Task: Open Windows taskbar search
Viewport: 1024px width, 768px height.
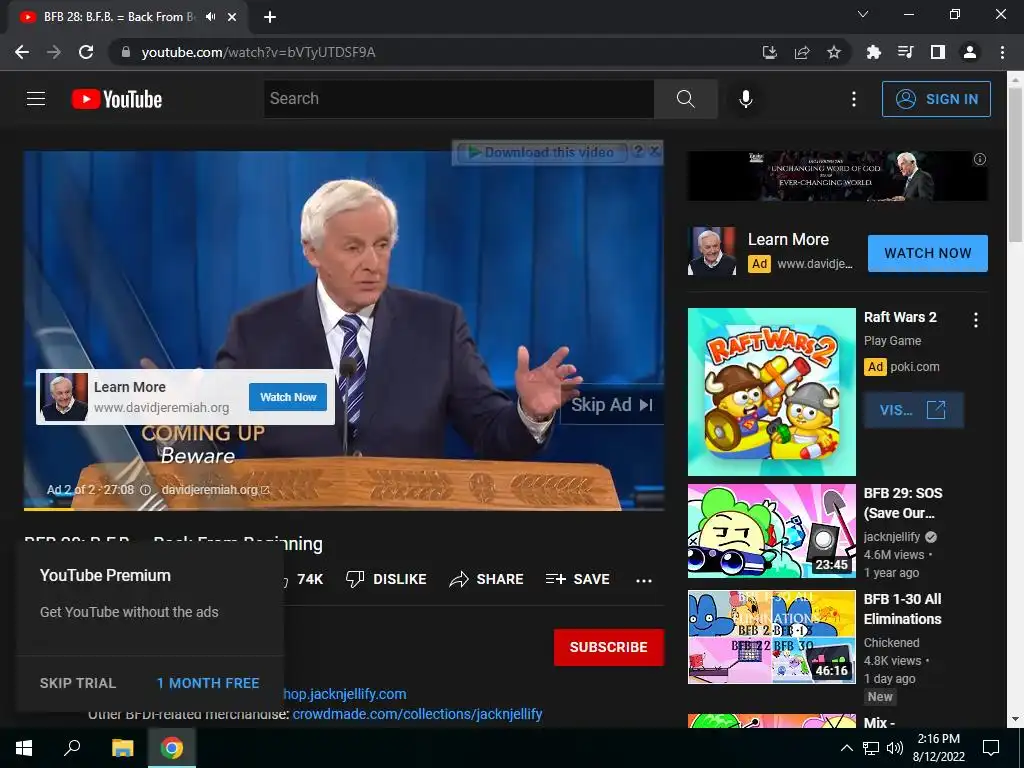Action: (x=72, y=748)
